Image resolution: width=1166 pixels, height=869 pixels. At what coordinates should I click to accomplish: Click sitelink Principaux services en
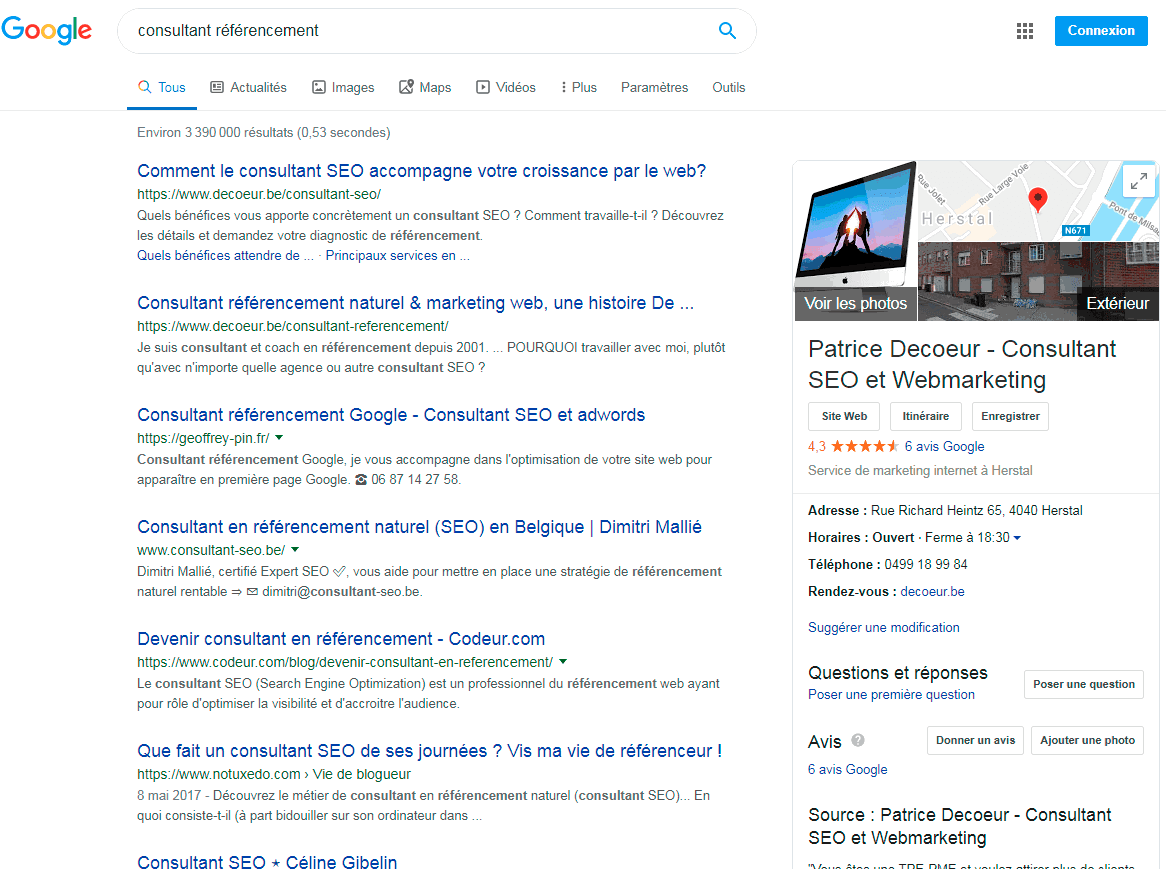click(398, 256)
